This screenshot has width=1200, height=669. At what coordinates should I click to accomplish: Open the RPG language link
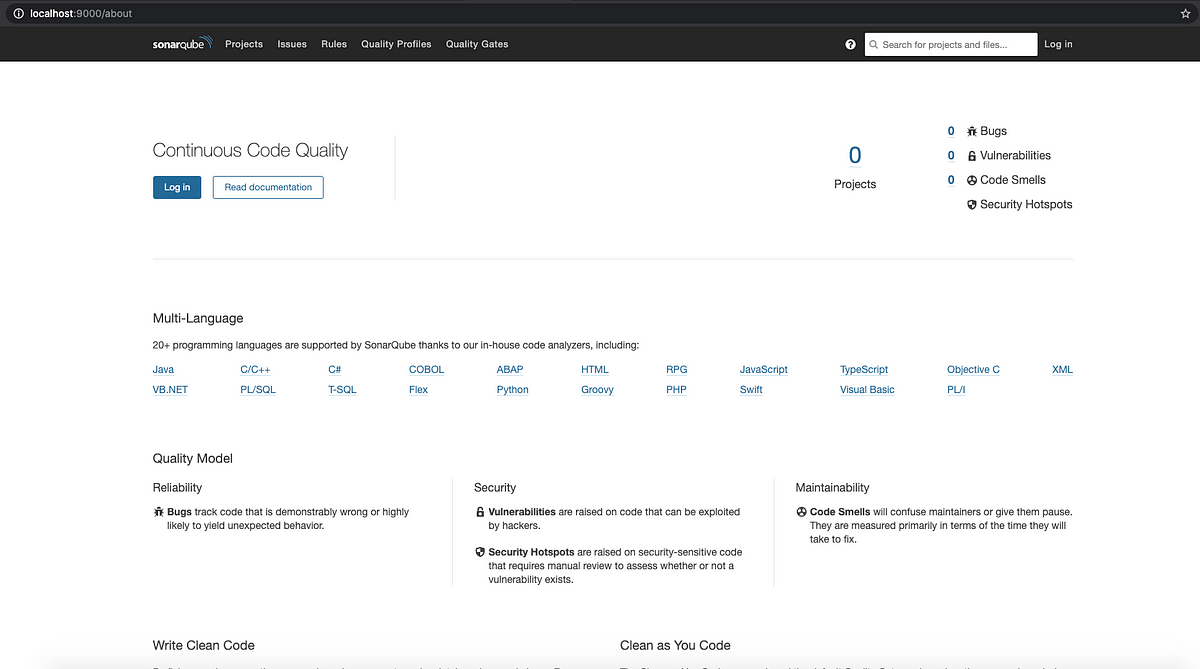tap(677, 370)
